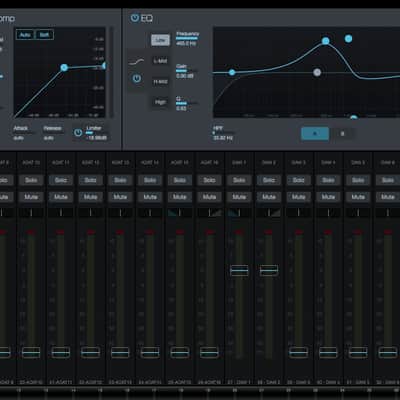The image size is (400, 400).
Task: Click the DAW 2 pan control
Action: point(269,213)
